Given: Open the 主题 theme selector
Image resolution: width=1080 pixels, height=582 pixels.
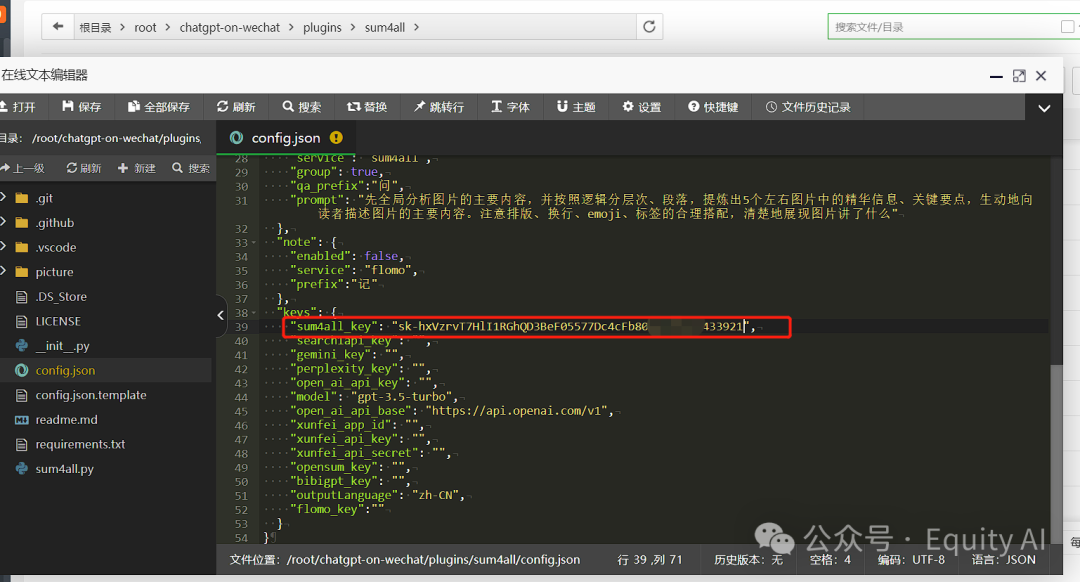Looking at the screenshot, I should [576, 107].
